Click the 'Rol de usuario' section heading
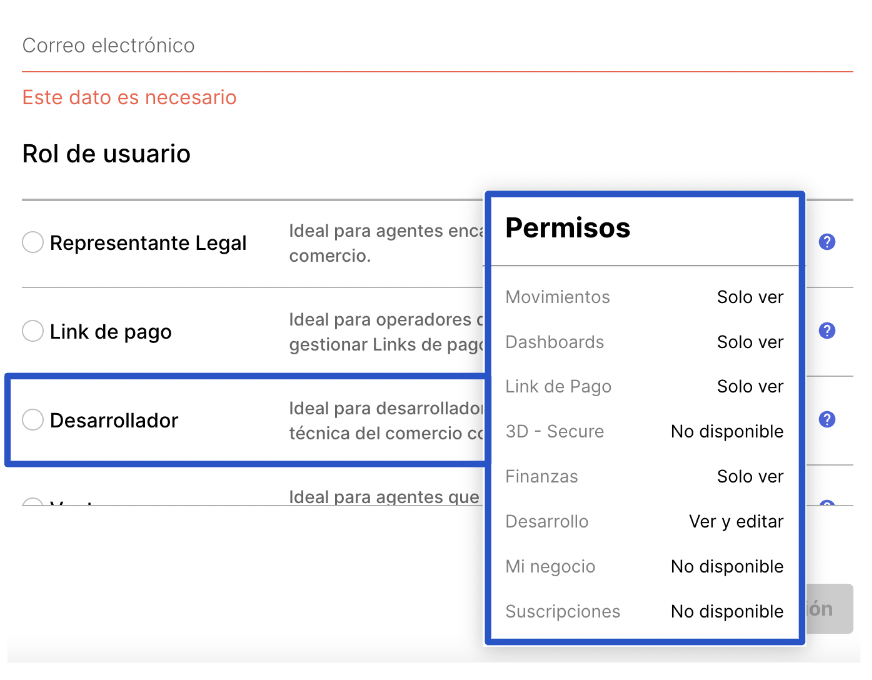The height and width of the screenshot is (680, 872). [x=106, y=154]
